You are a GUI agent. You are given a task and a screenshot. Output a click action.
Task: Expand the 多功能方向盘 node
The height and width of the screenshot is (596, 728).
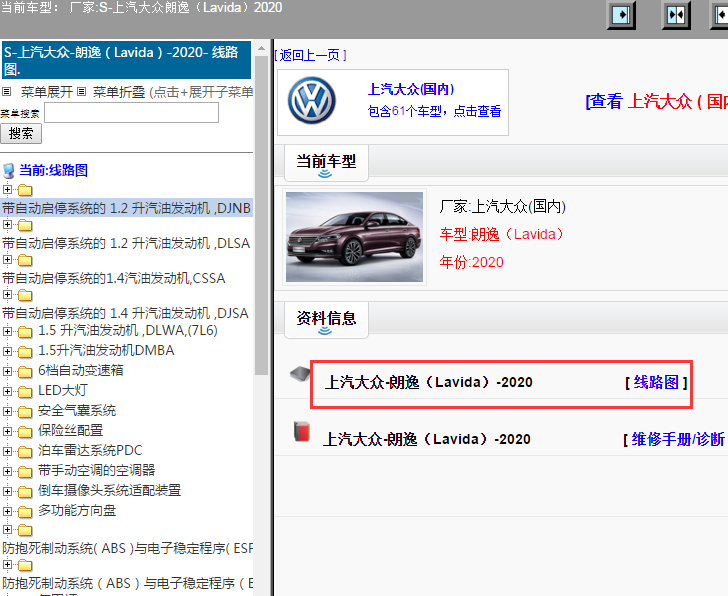(x=7, y=511)
